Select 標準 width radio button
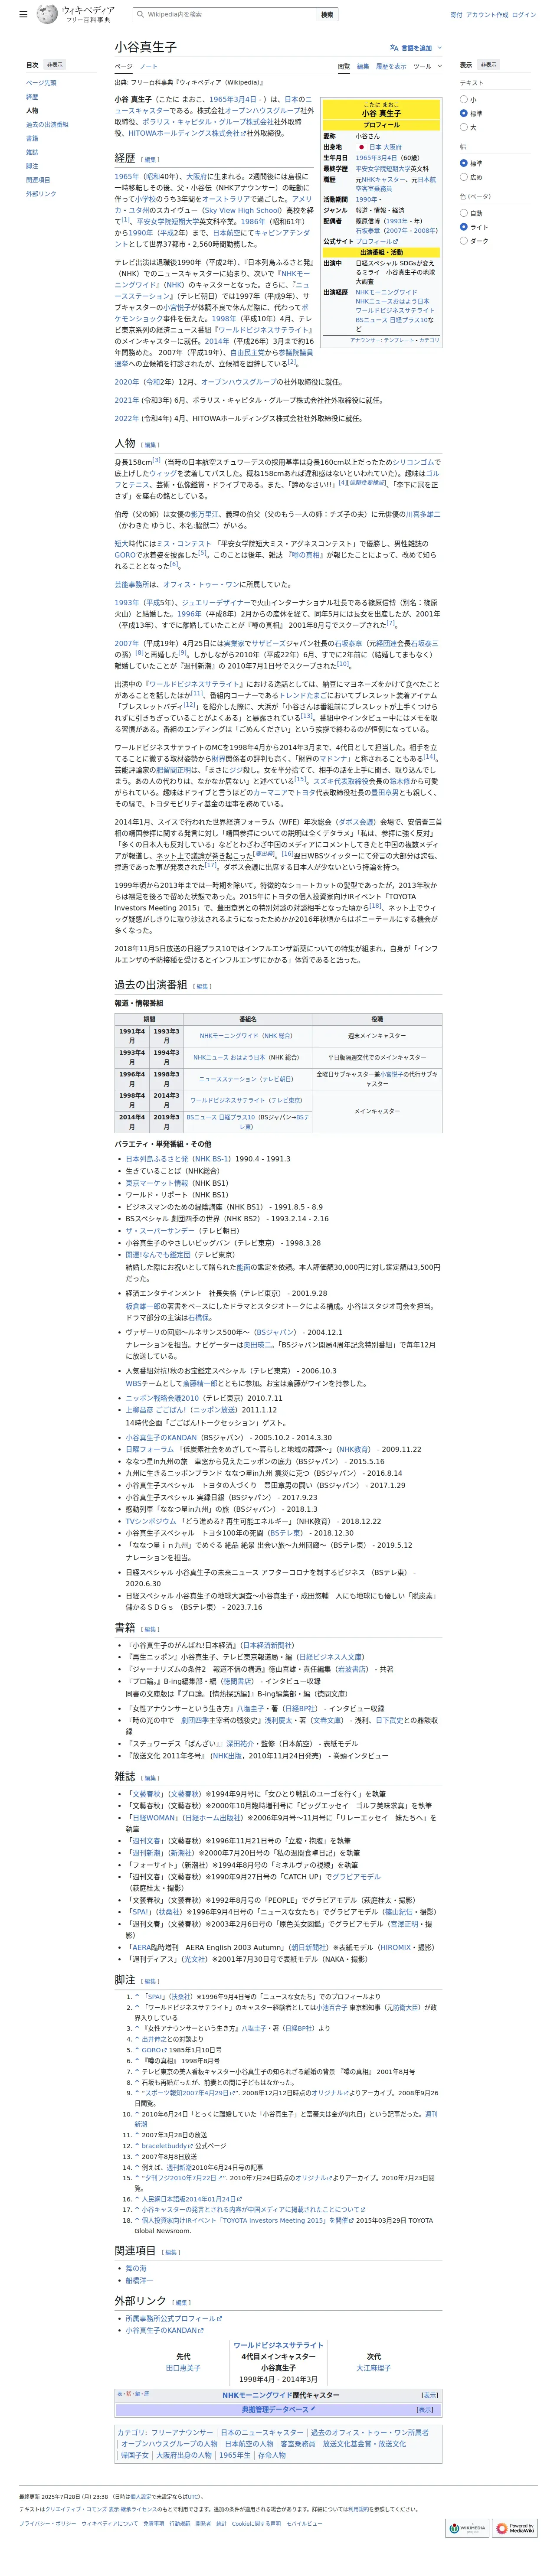The width and height of the screenshot is (557, 2576). point(464,163)
